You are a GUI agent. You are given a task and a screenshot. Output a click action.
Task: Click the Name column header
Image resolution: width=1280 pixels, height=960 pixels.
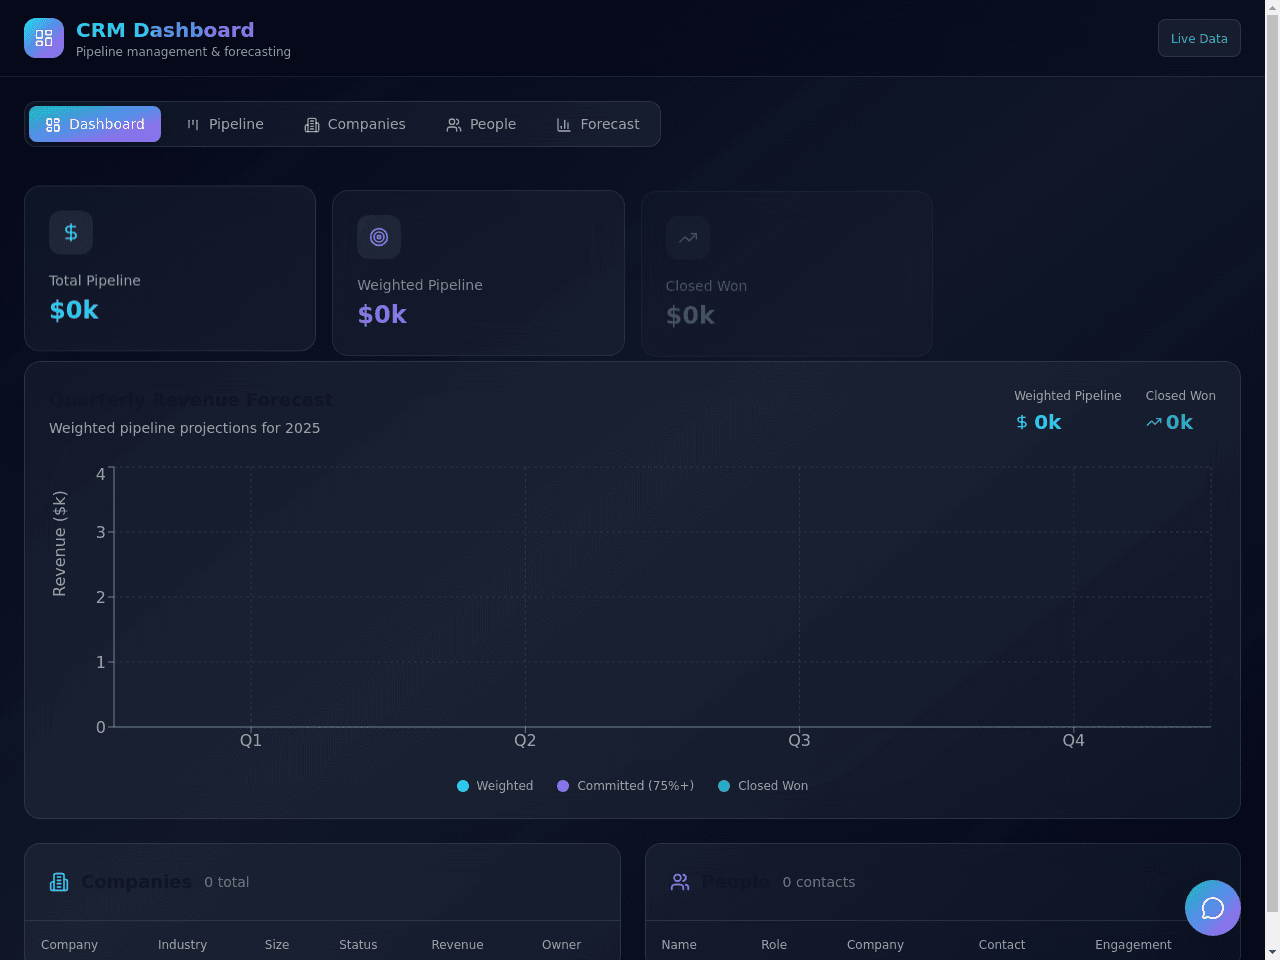[x=679, y=945]
